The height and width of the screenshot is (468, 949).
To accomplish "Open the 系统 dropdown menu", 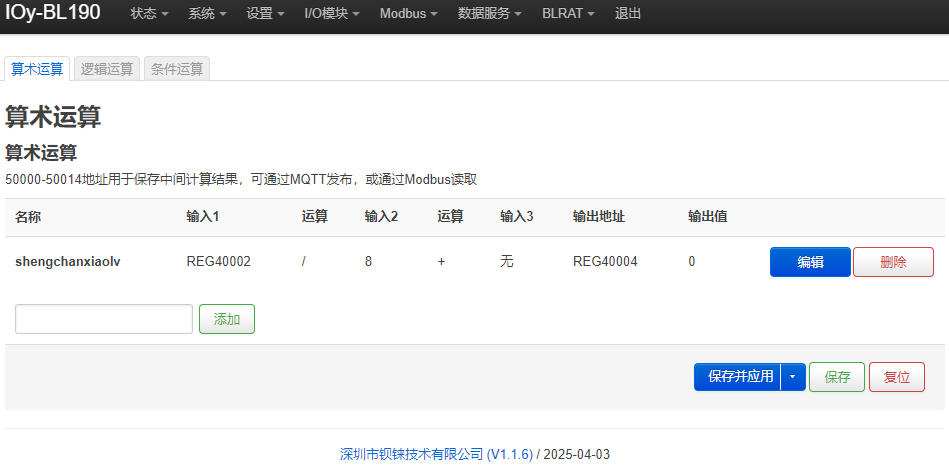I will point(207,13).
